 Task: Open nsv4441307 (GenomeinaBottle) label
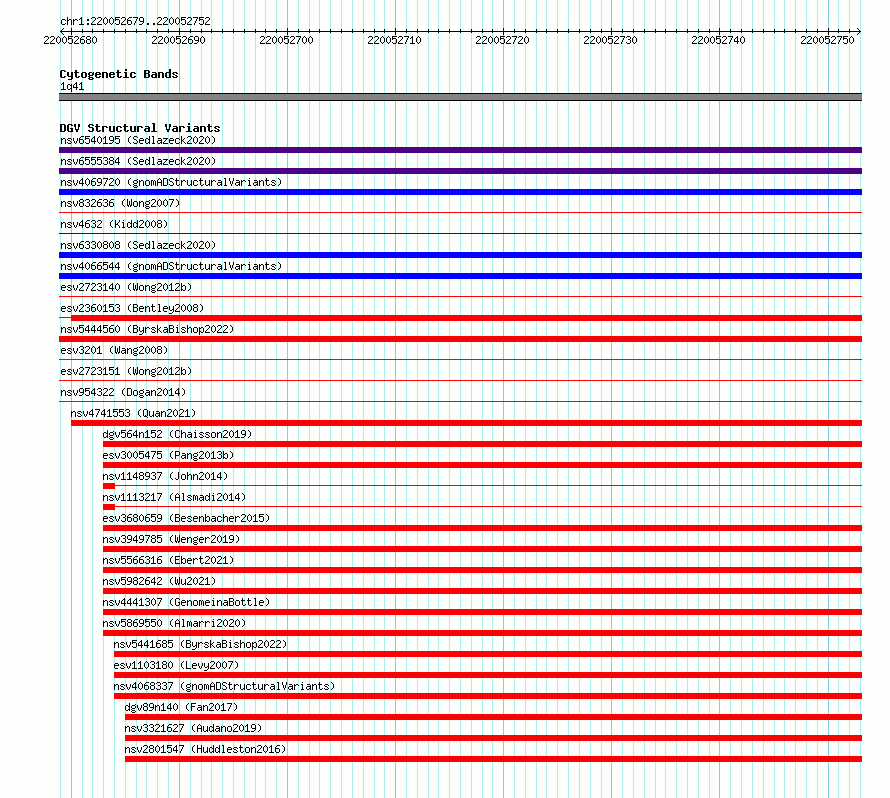coord(186,602)
